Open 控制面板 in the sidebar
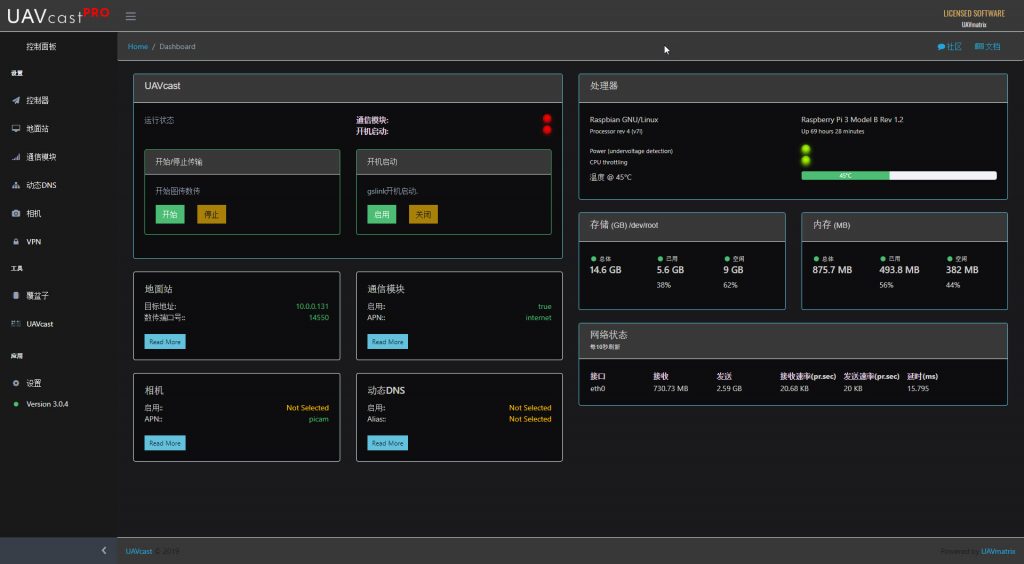This screenshot has height=564, width=1024. (x=41, y=47)
